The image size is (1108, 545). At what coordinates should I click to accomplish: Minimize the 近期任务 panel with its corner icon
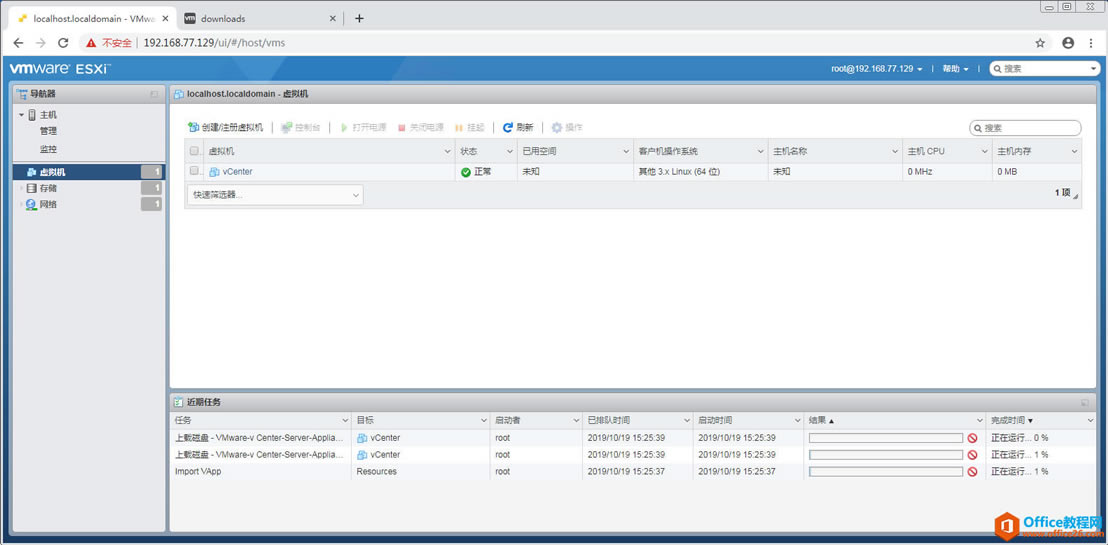(x=1085, y=402)
